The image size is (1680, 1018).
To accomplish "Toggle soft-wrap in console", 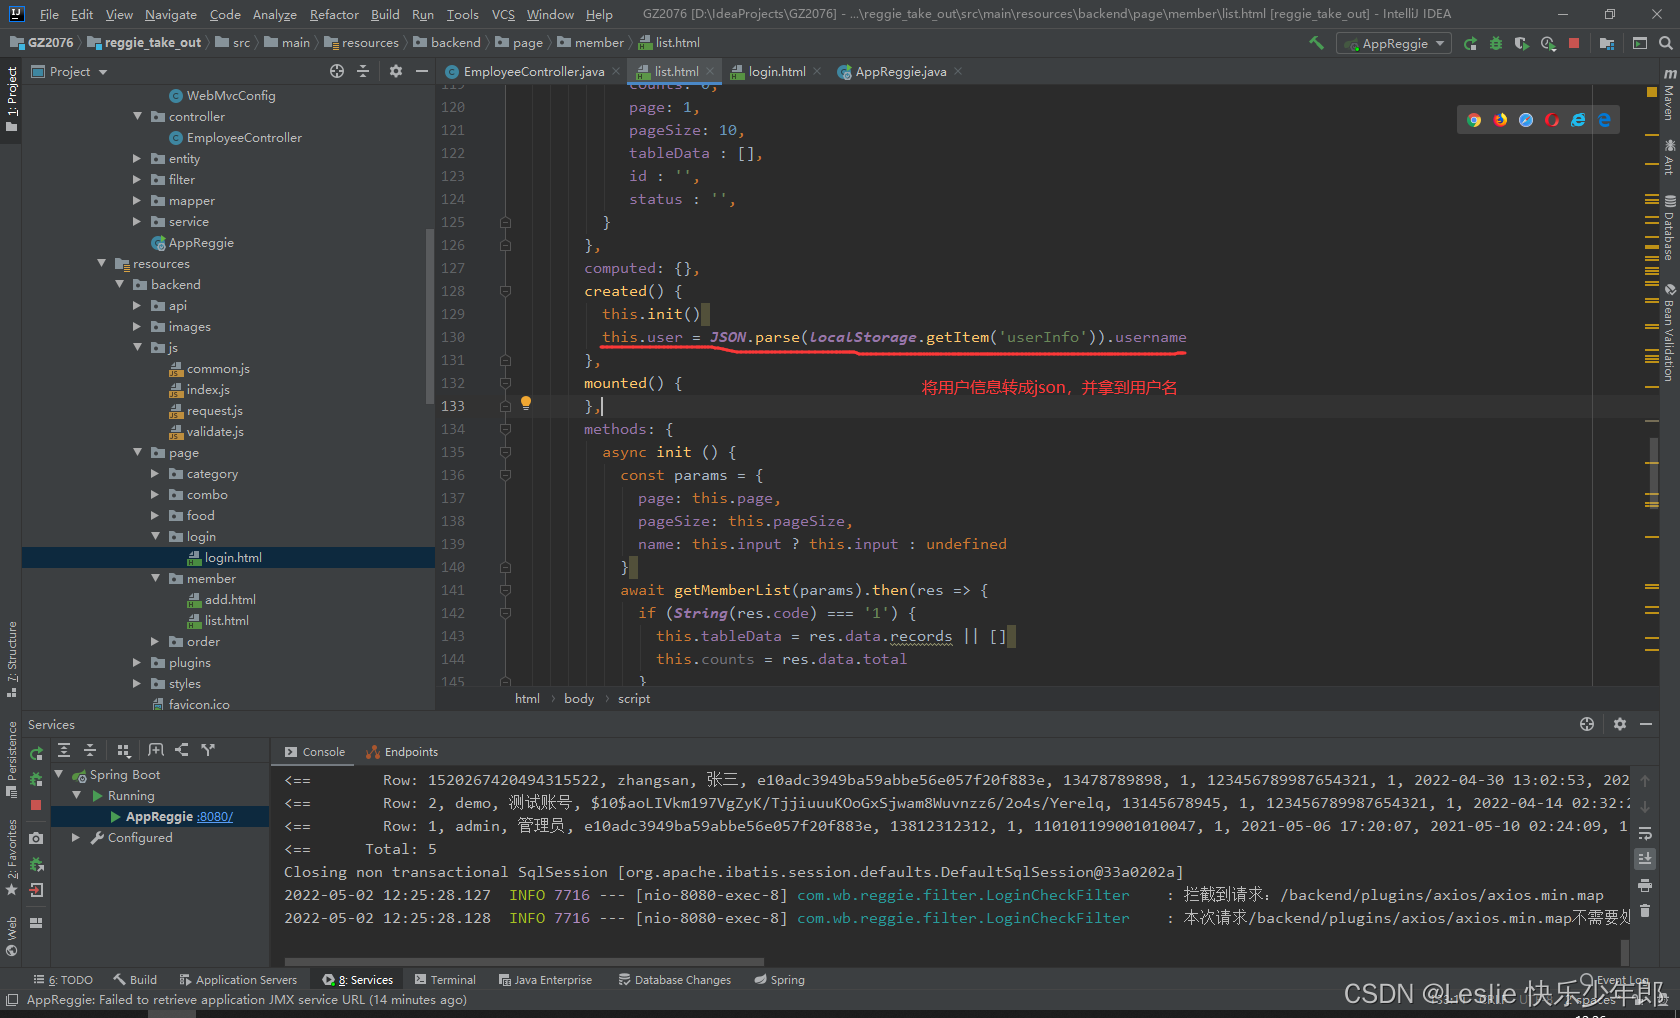I will pos(1645,833).
